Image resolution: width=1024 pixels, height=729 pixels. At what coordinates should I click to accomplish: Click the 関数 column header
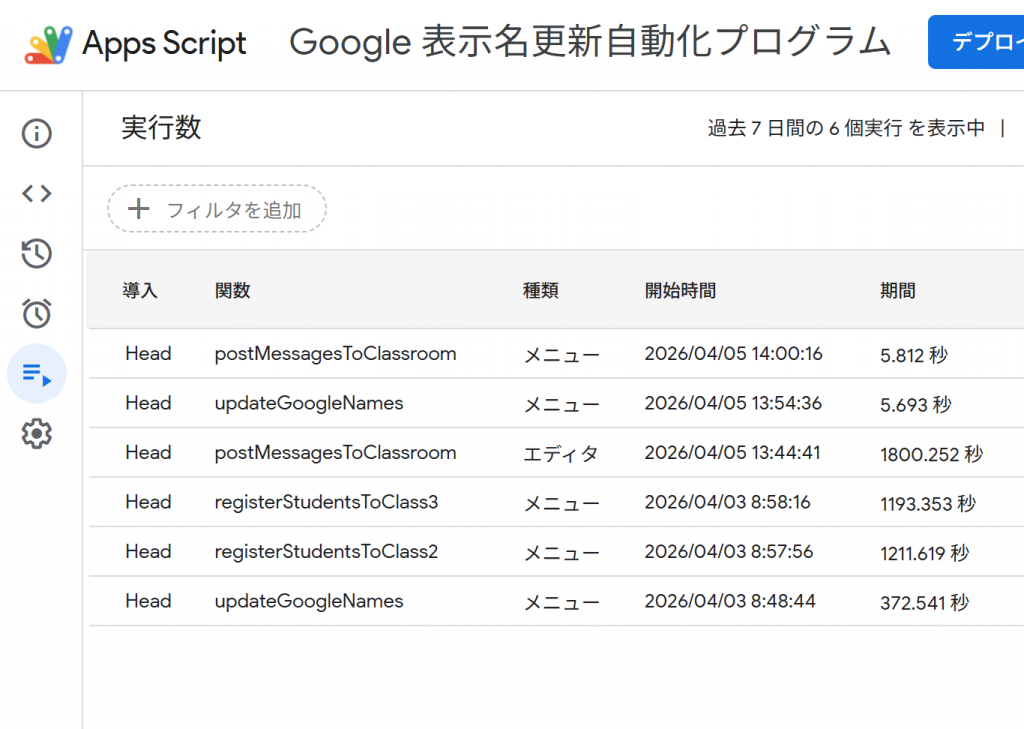(x=232, y=291)
